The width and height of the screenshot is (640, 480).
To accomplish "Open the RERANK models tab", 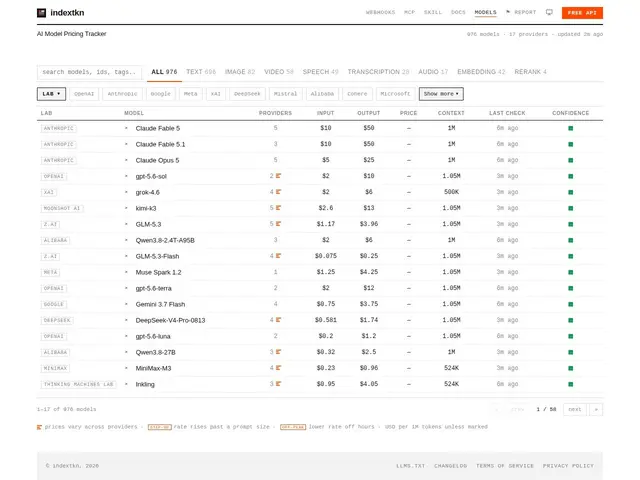I will point(530,72).
